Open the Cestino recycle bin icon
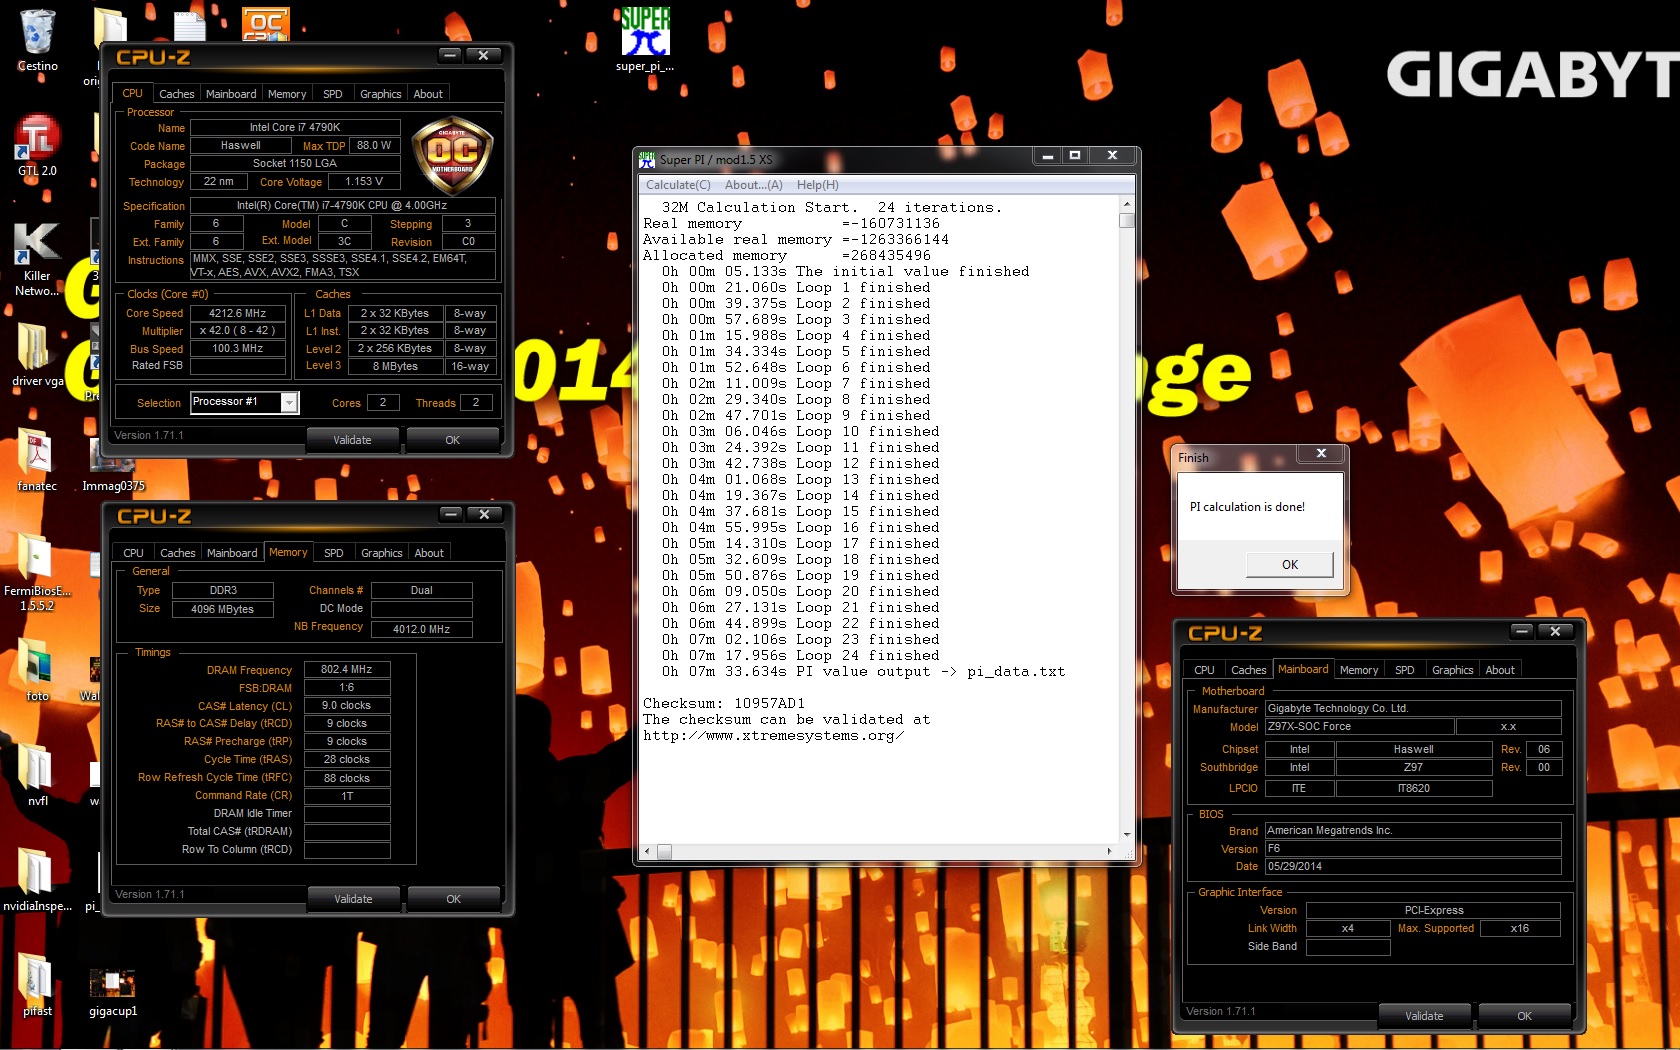The height and width of the screenshot is (1050, 1680). click(x=37, y=38)
